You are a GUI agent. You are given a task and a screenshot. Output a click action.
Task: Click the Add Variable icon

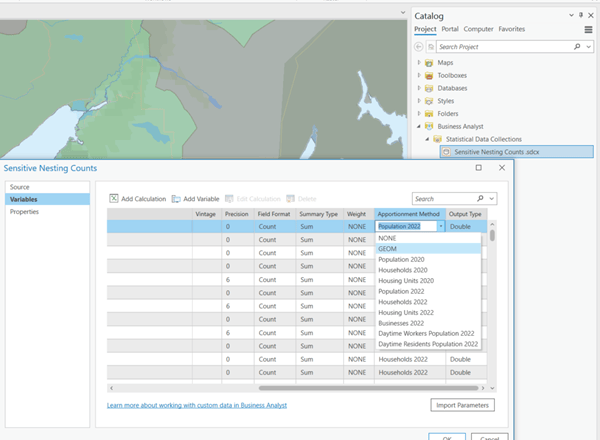click(176, 199)
